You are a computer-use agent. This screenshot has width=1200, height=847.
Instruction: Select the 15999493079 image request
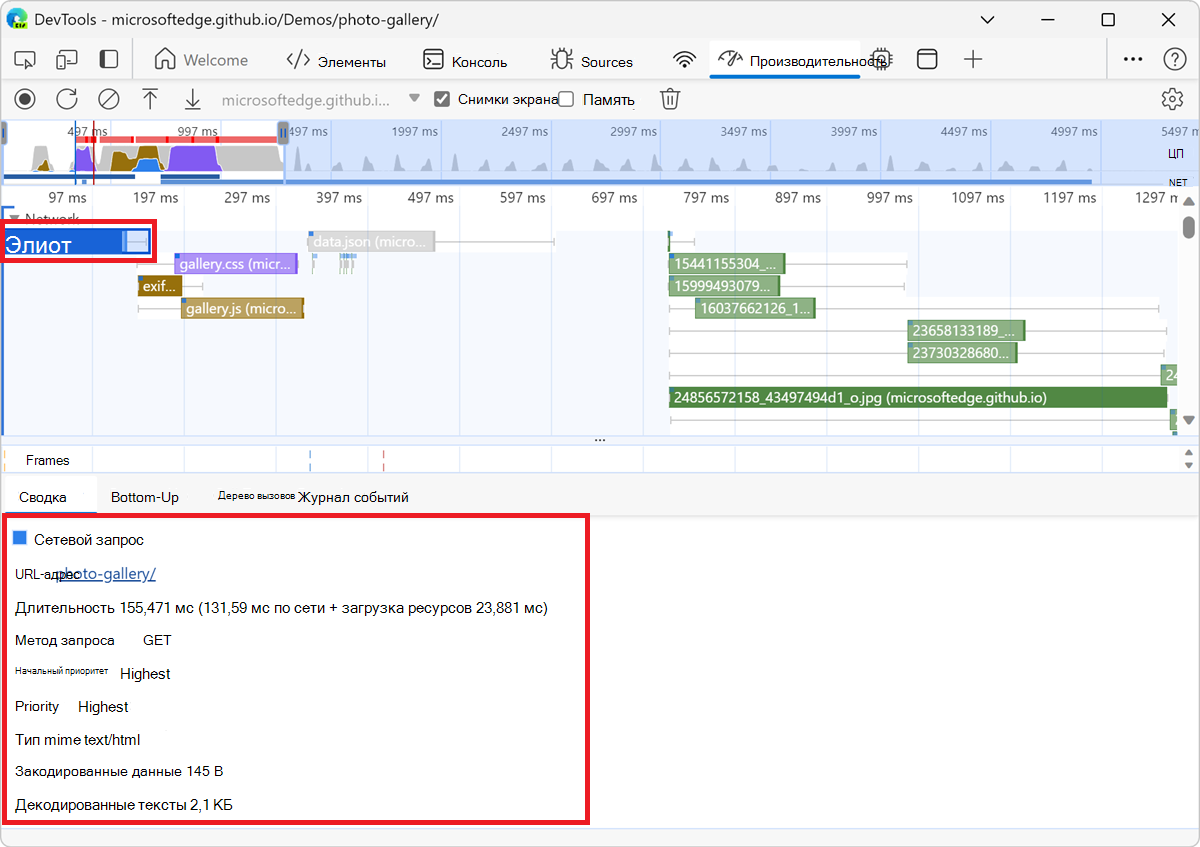(x=727, y=286)
